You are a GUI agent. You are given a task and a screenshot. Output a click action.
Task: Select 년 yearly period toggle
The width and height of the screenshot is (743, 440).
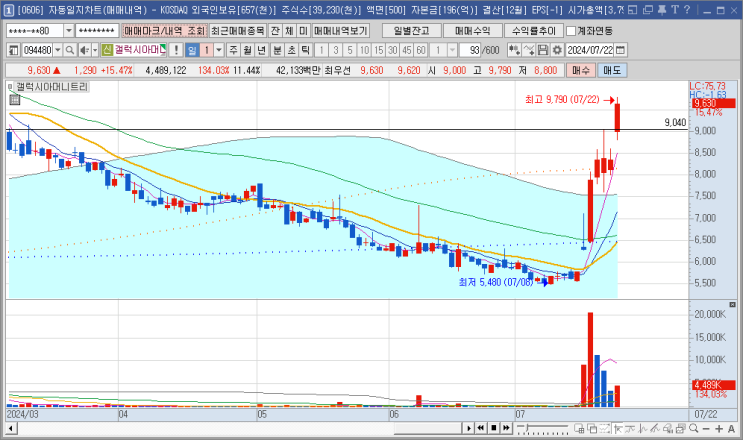pos(262,50)
